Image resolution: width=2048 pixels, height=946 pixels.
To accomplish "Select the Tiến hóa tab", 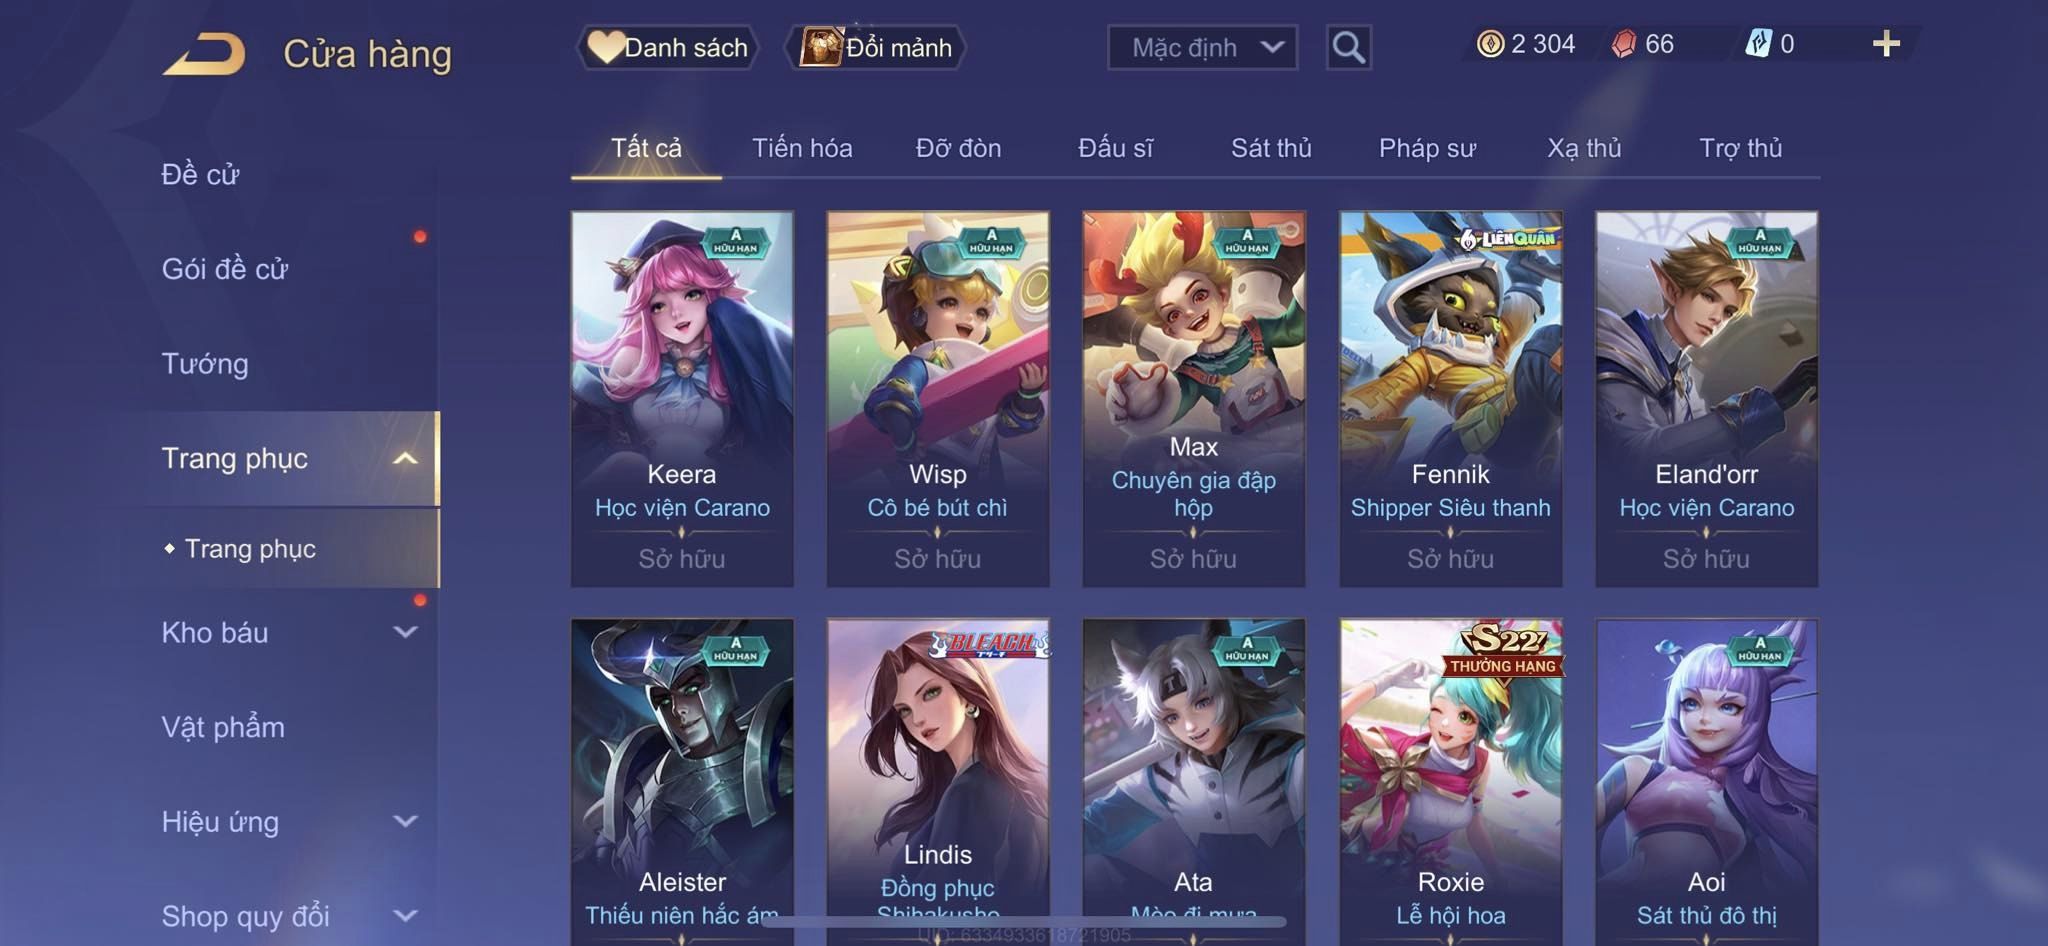I will pyautogui.click(x=802, y=148).
